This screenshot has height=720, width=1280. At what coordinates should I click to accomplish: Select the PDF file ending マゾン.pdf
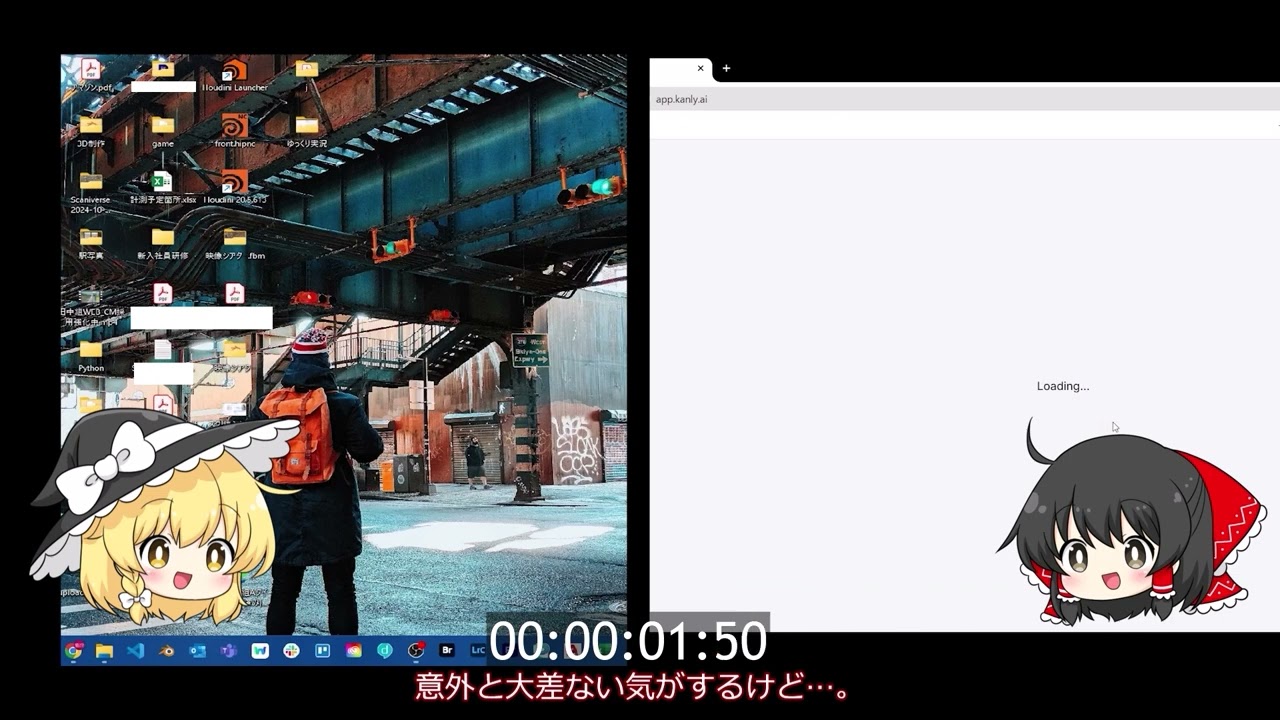(x=91, y=75)
